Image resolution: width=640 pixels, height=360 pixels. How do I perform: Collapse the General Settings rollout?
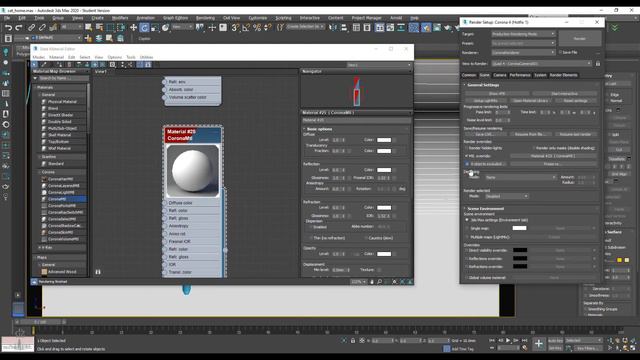[x=483, y=85]
